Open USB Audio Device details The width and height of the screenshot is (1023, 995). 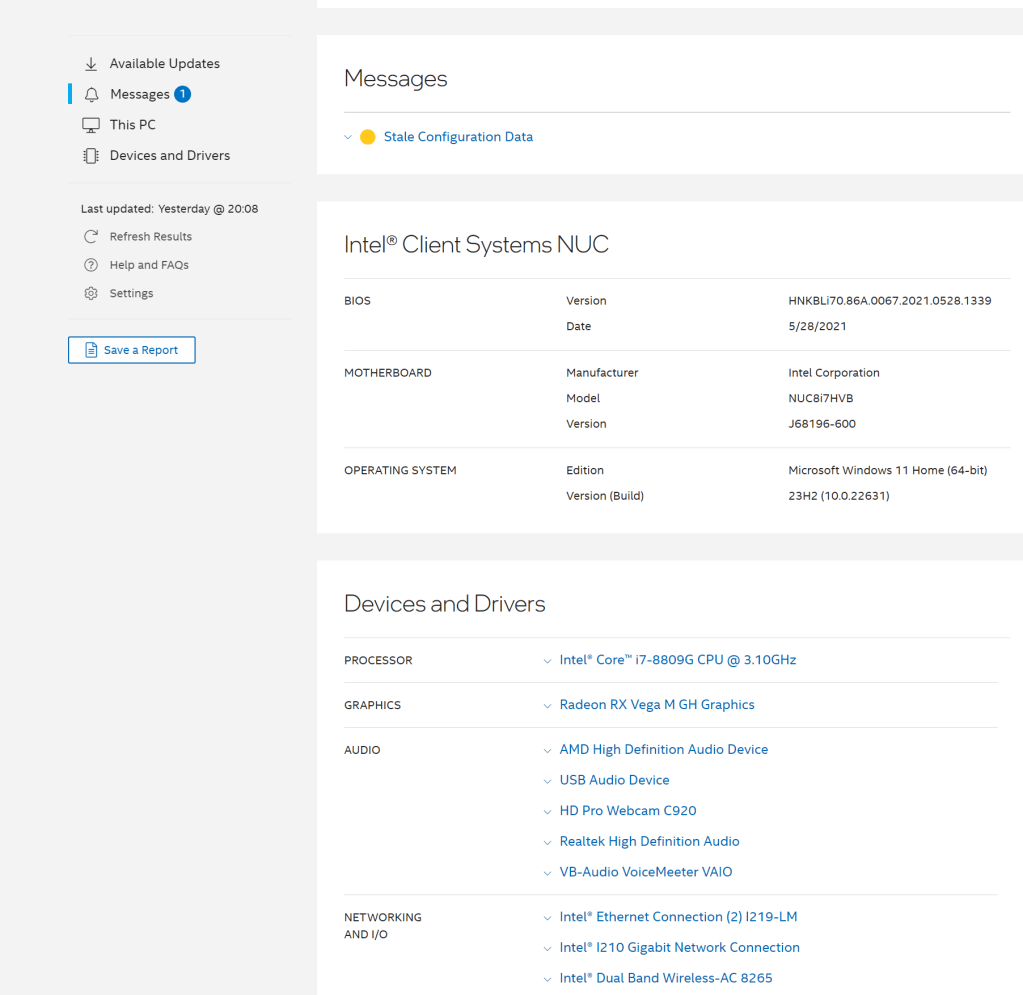(x=615, y=780)
